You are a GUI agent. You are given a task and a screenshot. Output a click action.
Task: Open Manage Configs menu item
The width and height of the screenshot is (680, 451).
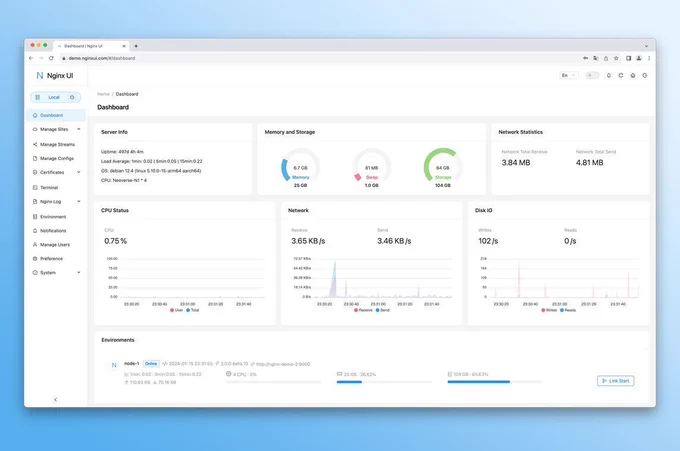click(x=56, y=158)
